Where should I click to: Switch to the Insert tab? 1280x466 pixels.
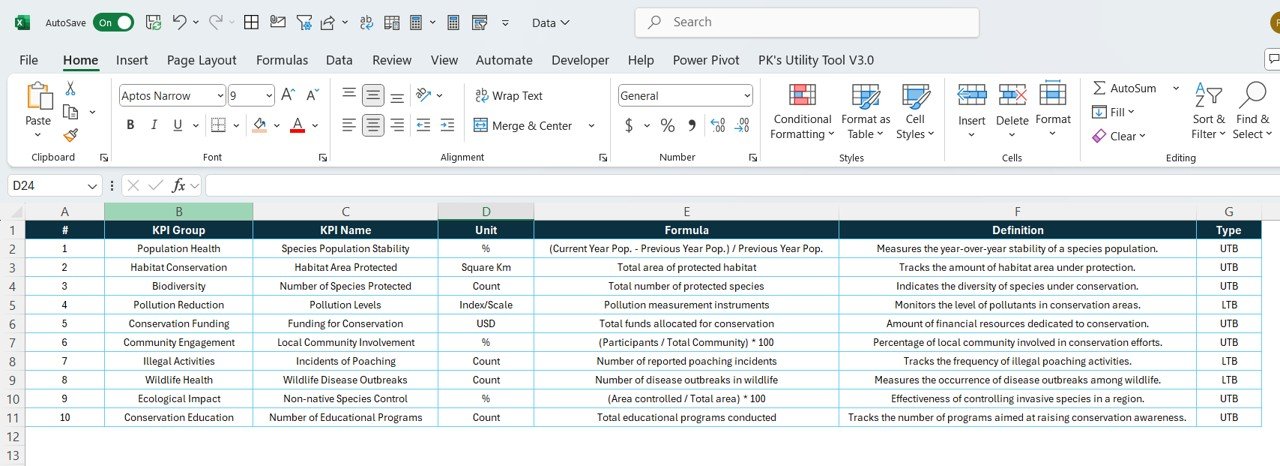[132, 60]
